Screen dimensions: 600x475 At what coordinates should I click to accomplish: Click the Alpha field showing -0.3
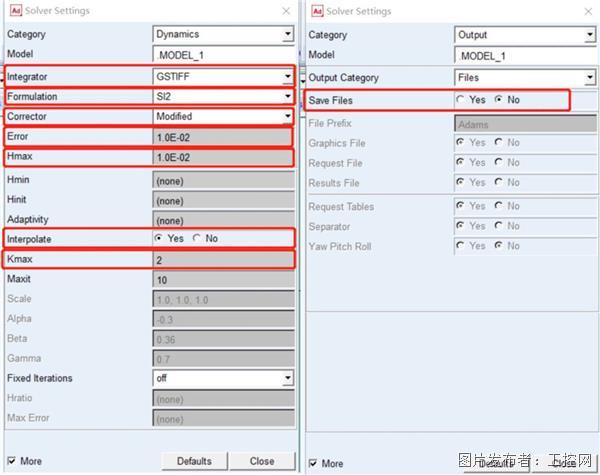pyautogui.click(x=224, y=320)
